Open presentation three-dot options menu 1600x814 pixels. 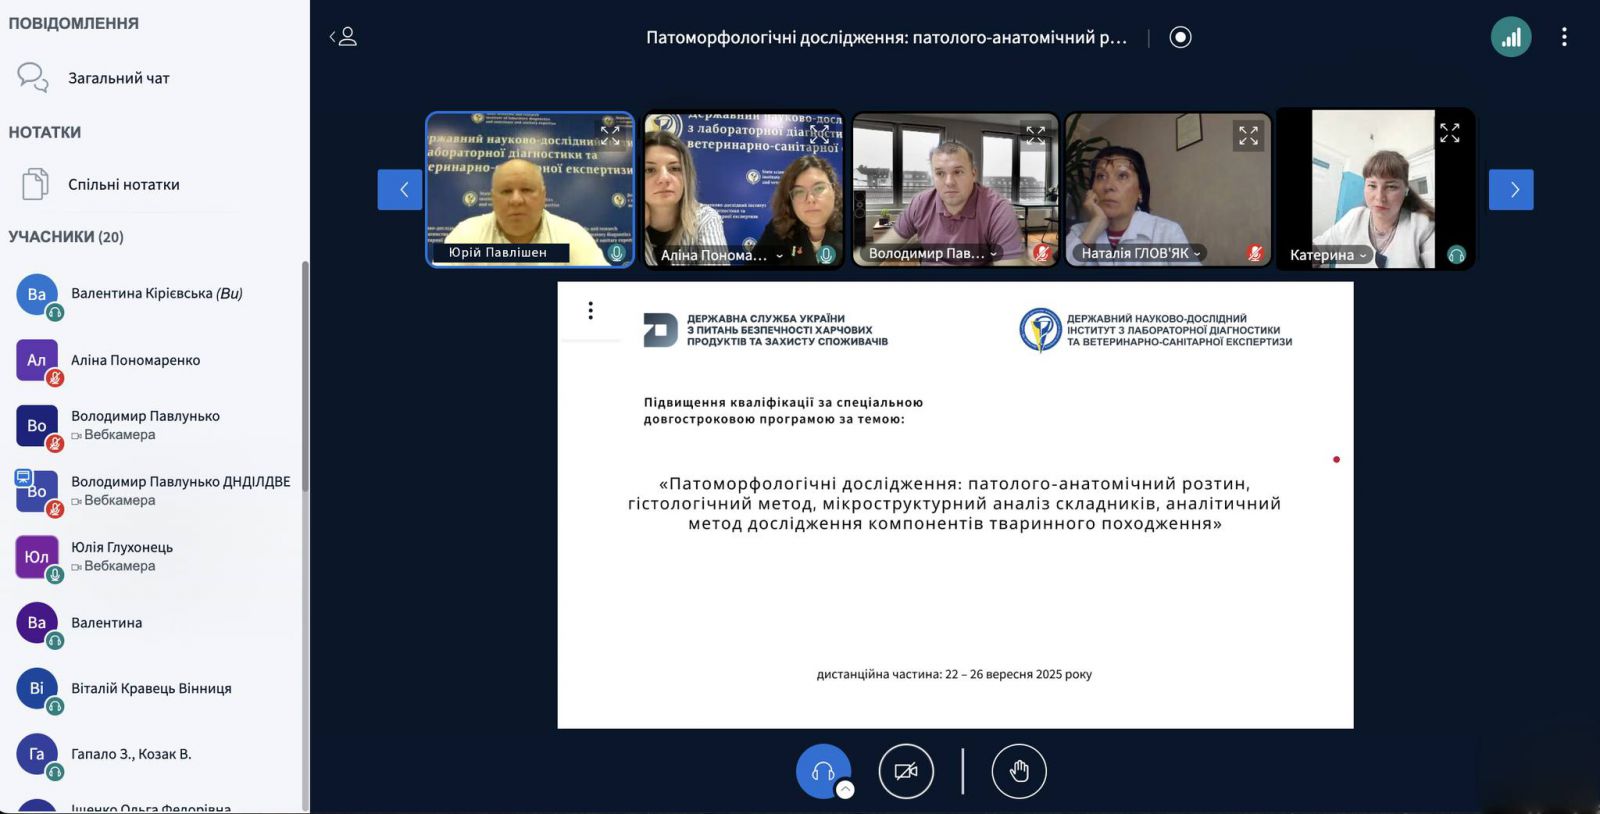pos(591,311)
